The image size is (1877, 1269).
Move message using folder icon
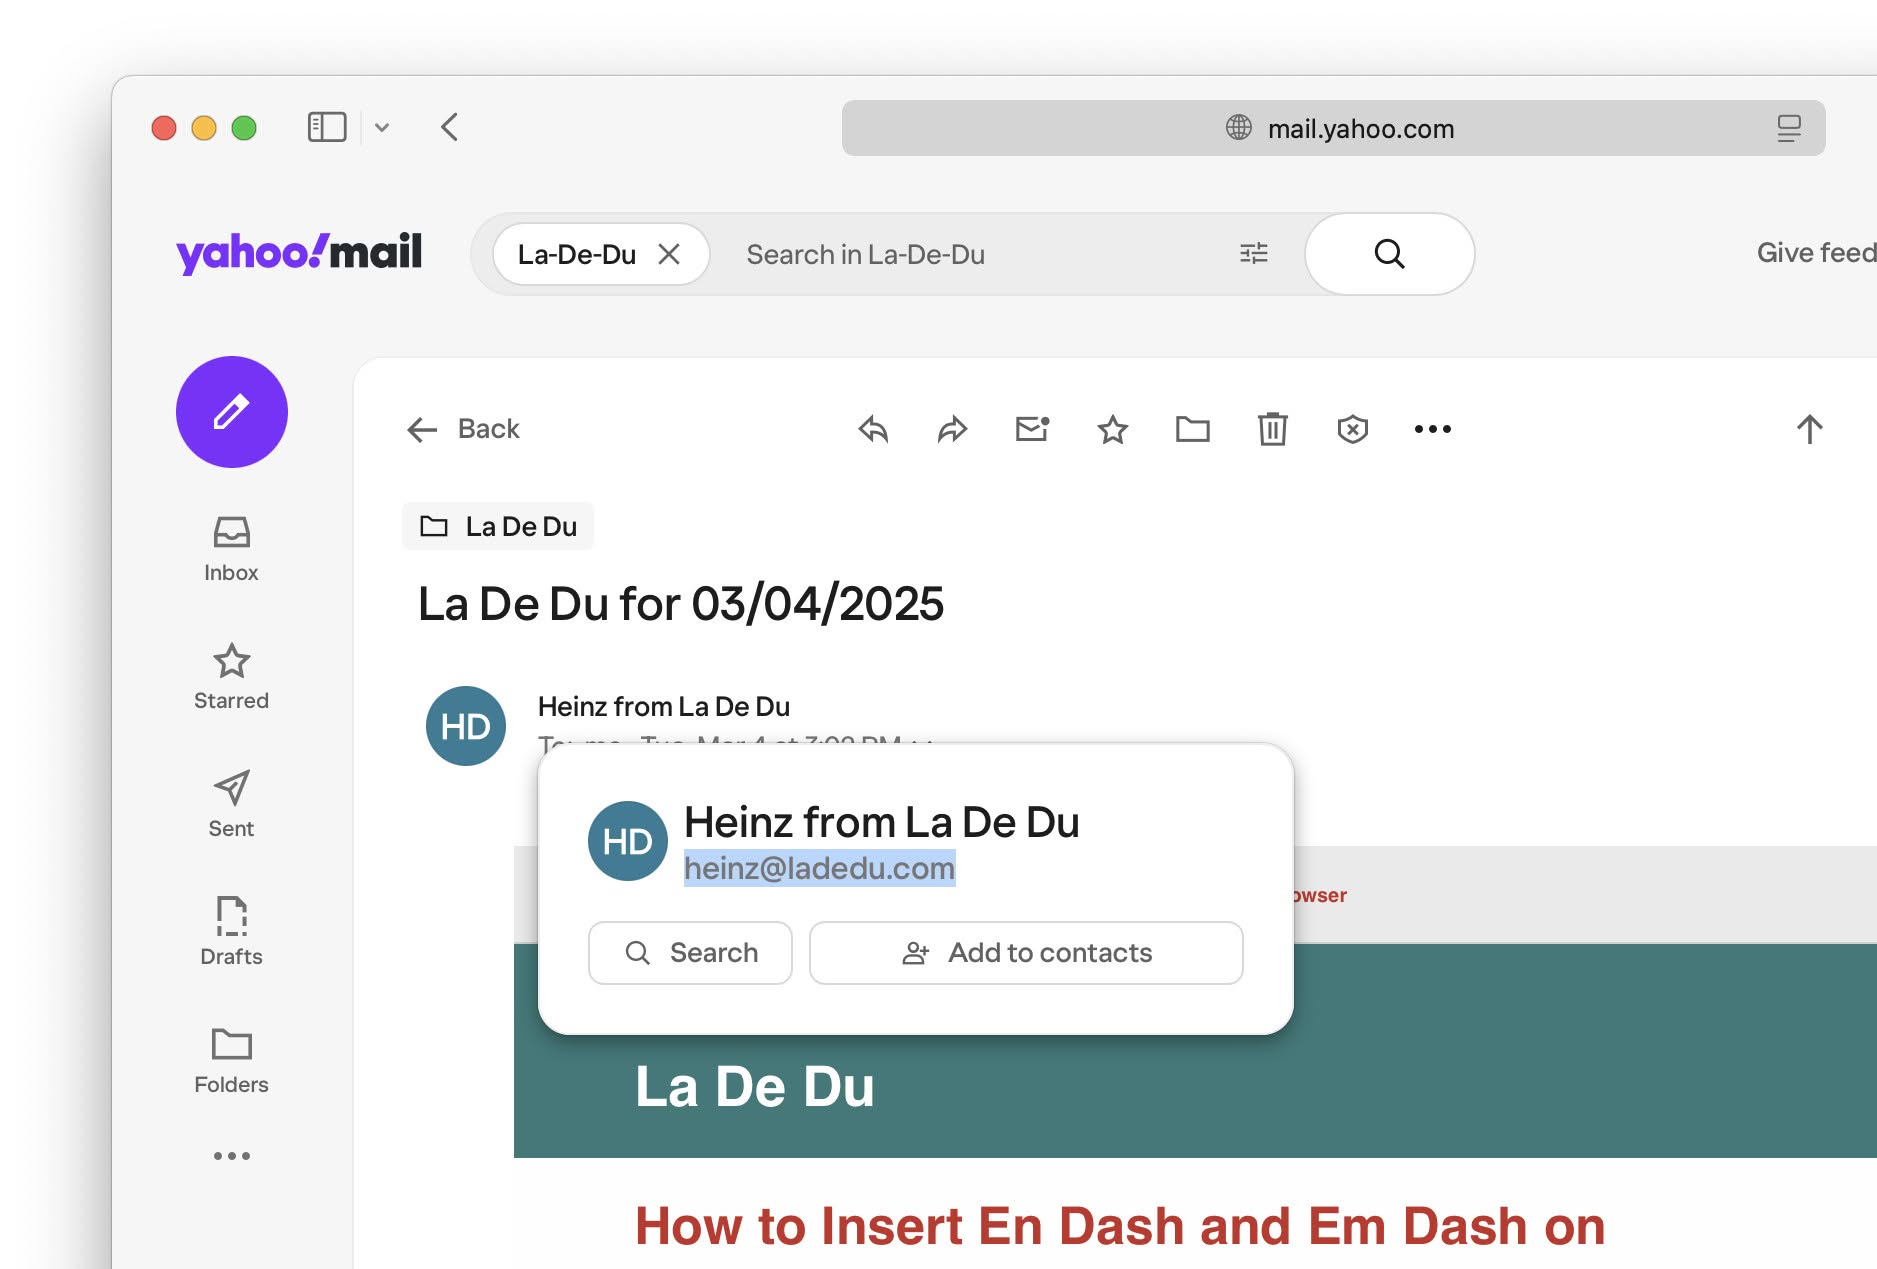(x=1192, y=430)
